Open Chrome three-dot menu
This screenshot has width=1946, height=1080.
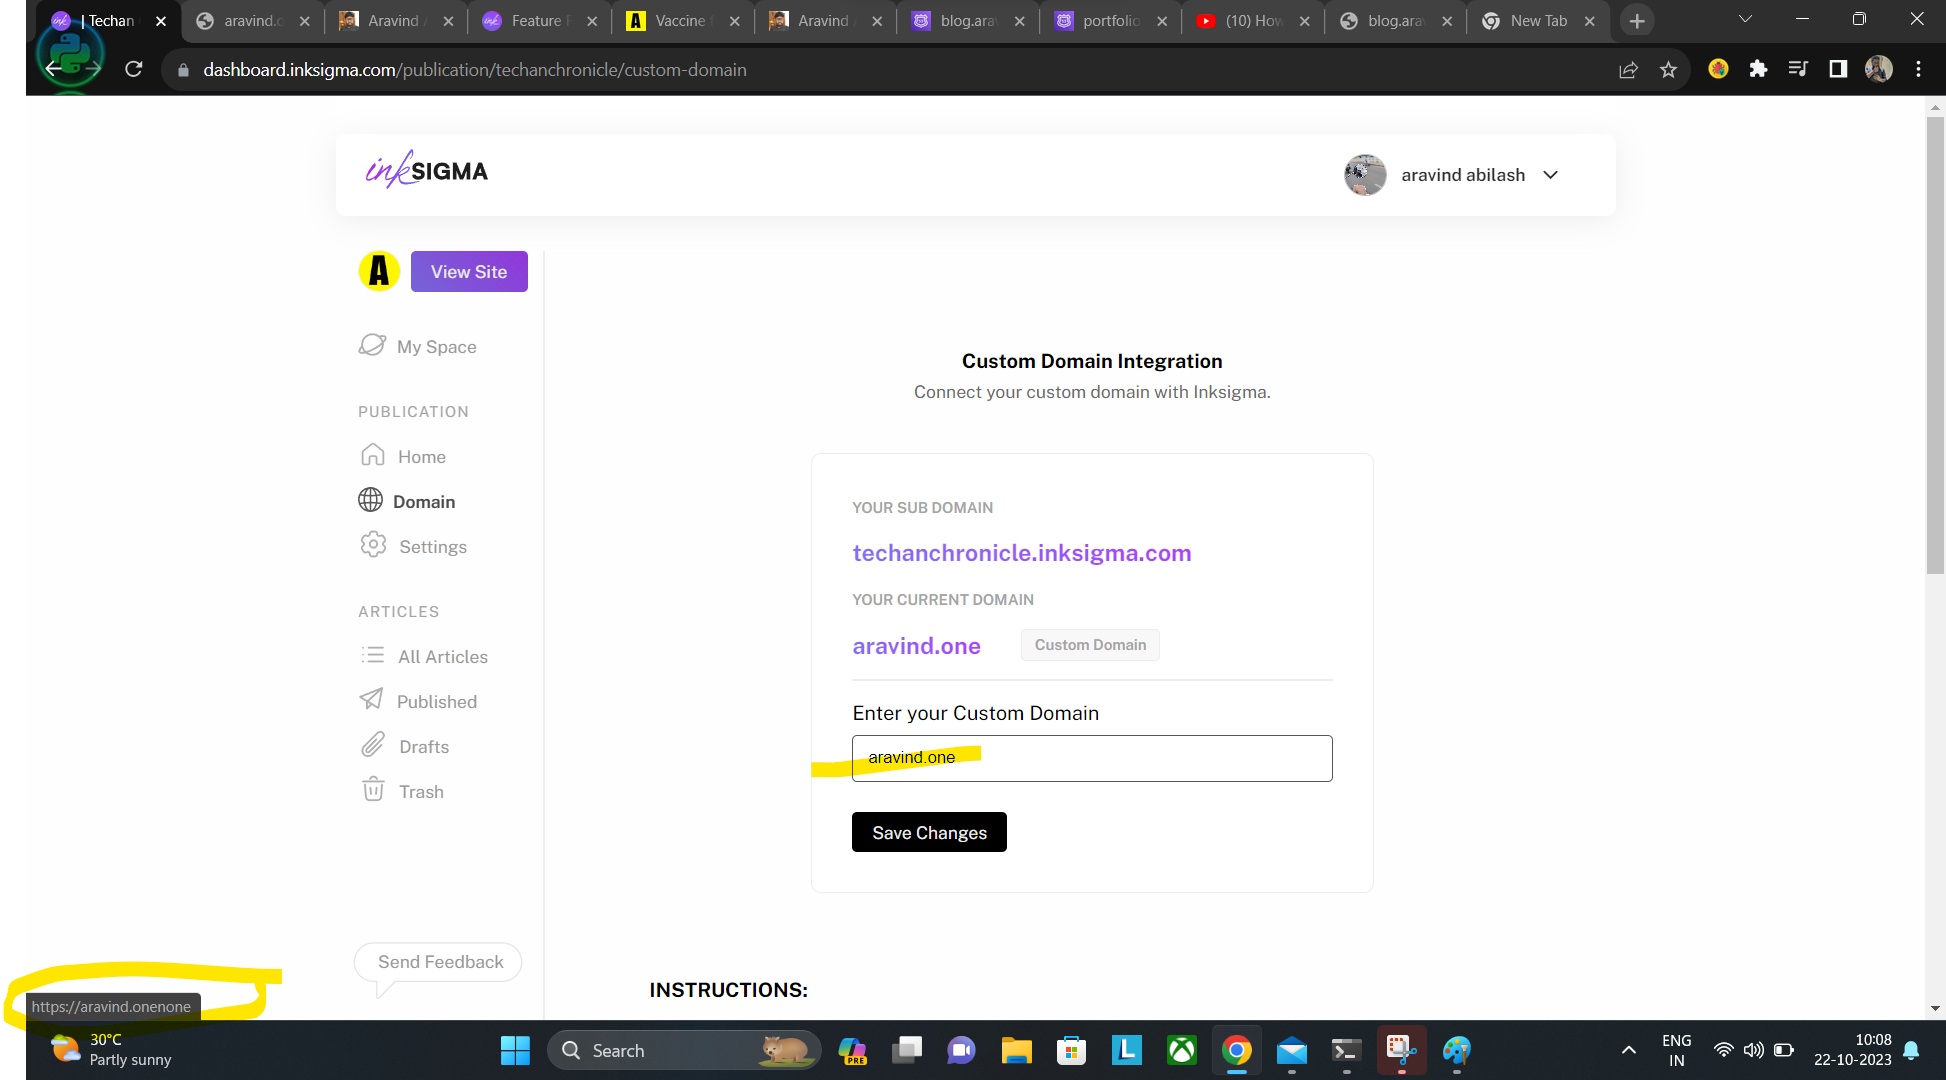tap(1918, 69)
